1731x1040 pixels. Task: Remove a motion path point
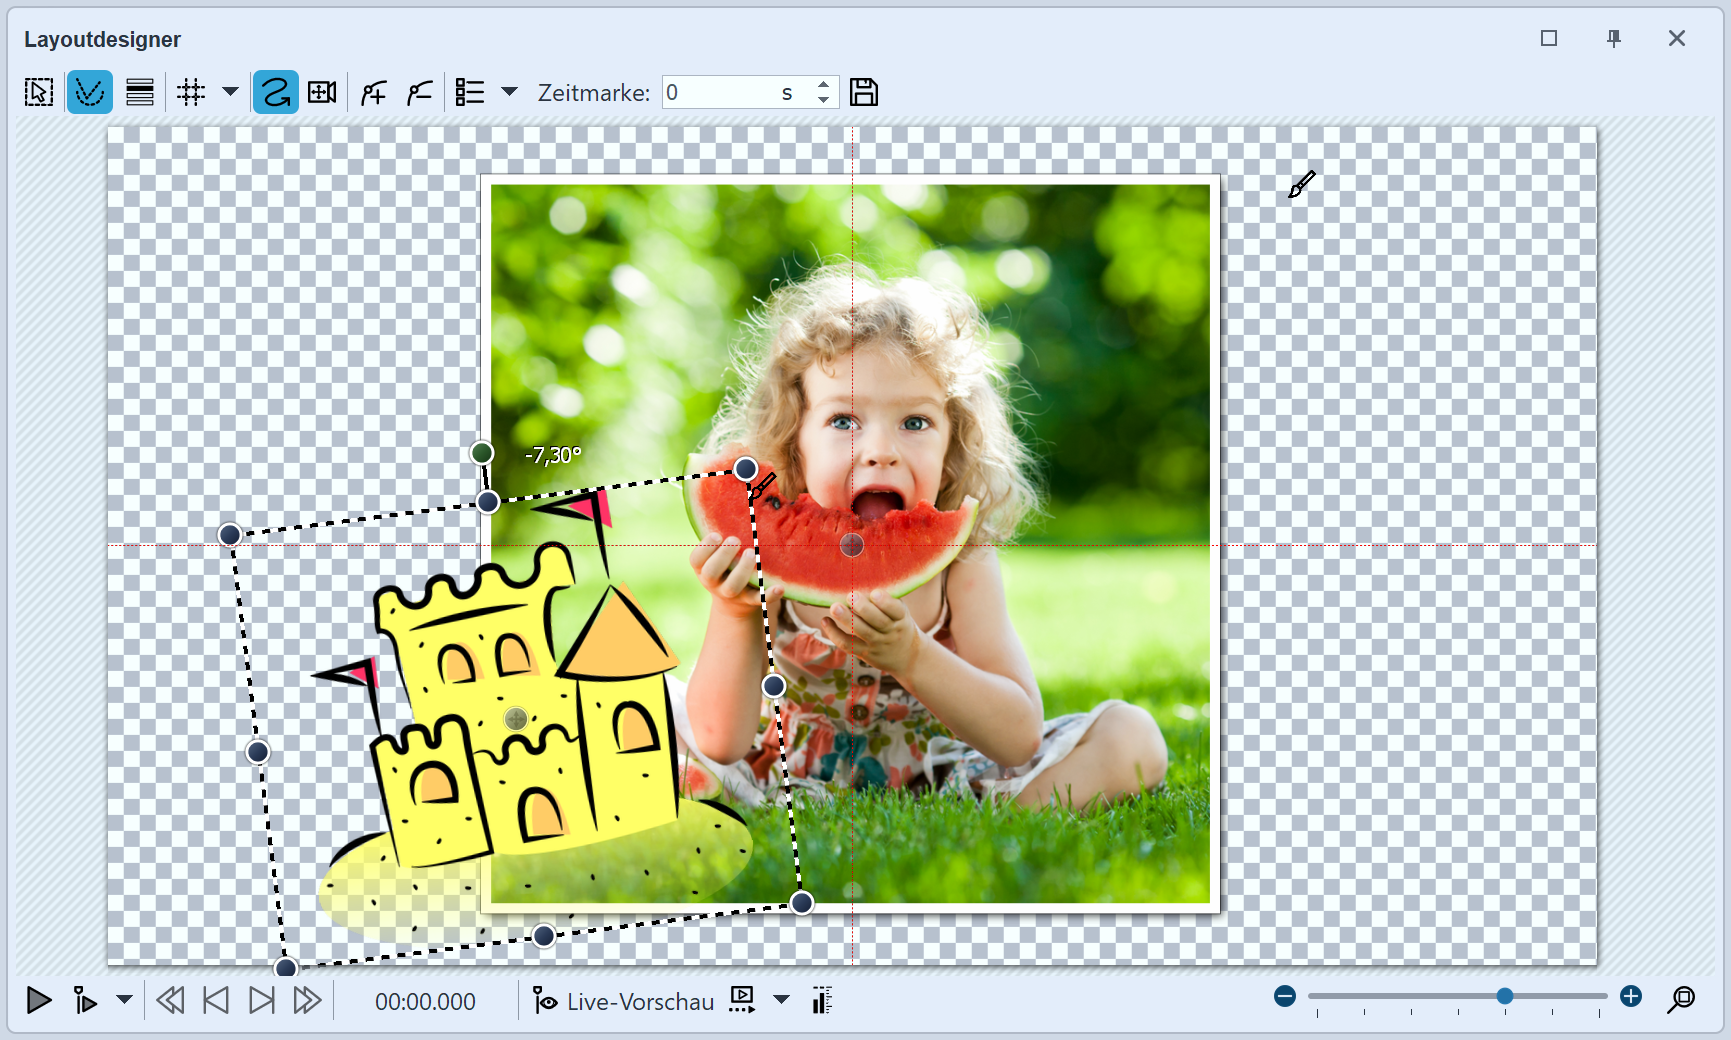pos(419,92)
